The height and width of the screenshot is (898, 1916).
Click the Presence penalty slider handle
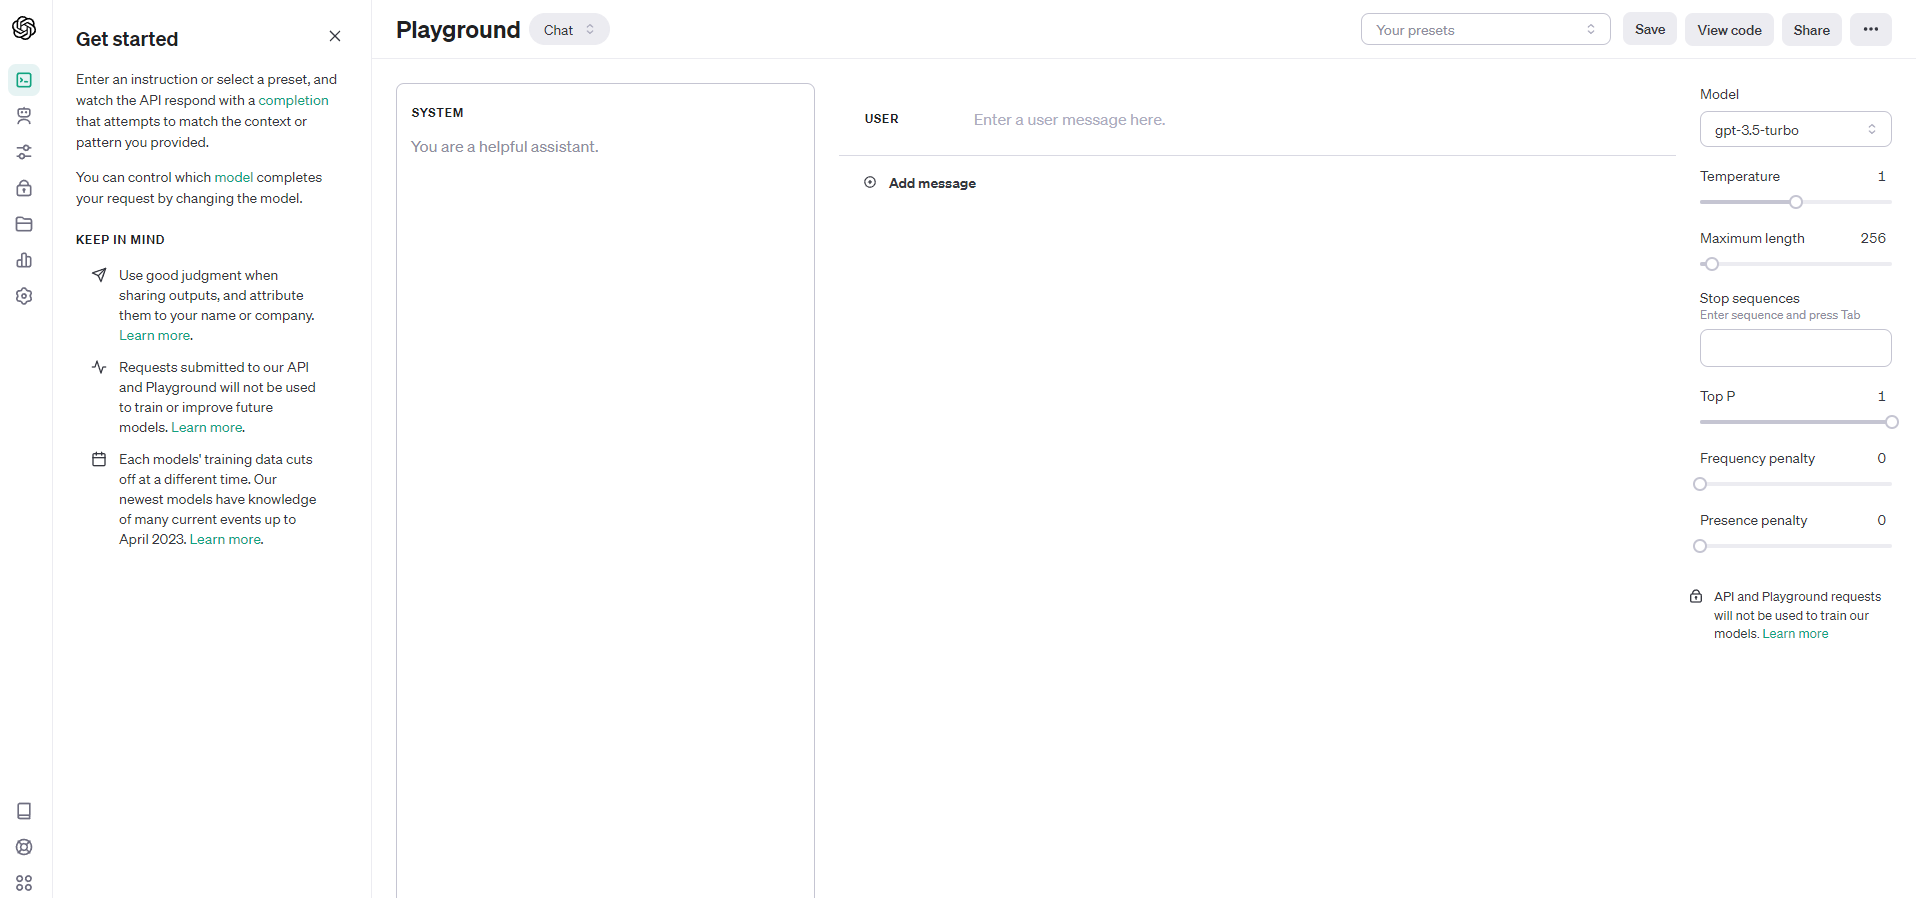(1700, 546)
